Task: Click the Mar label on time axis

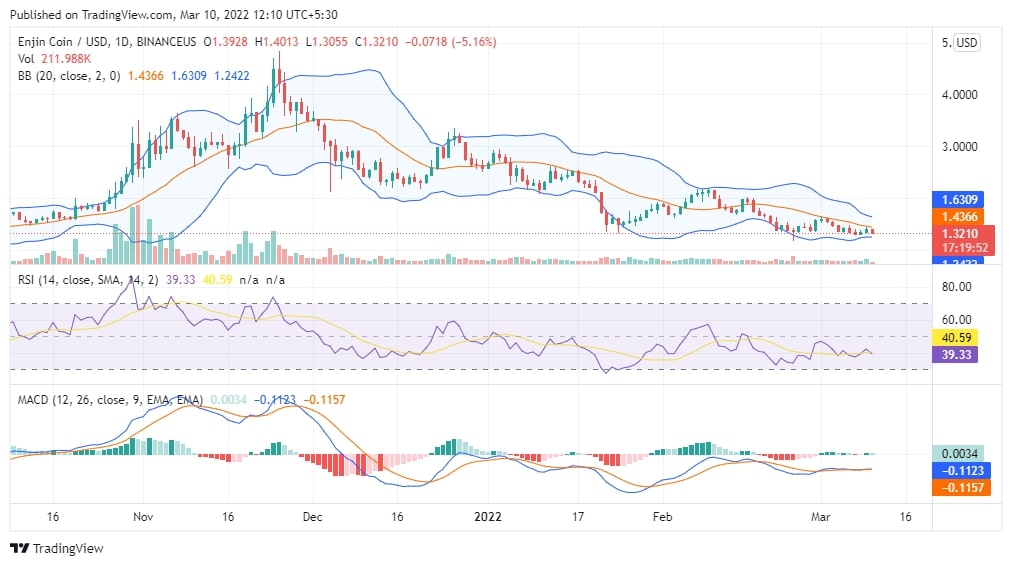Action: click(821, 517)
